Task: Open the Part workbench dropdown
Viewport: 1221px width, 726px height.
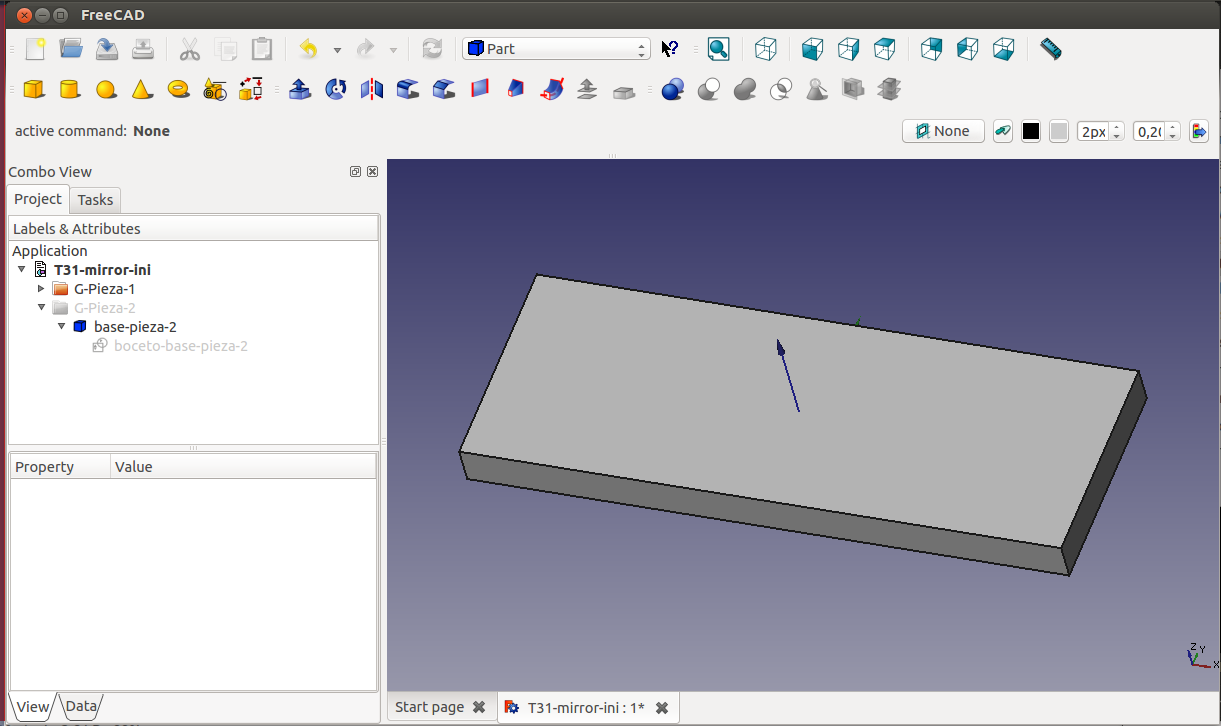Action: [556, 49]
